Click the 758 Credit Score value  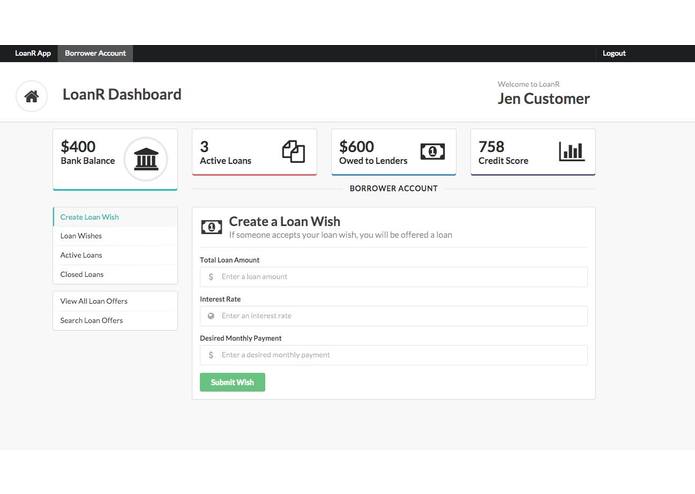click(491, 147)
